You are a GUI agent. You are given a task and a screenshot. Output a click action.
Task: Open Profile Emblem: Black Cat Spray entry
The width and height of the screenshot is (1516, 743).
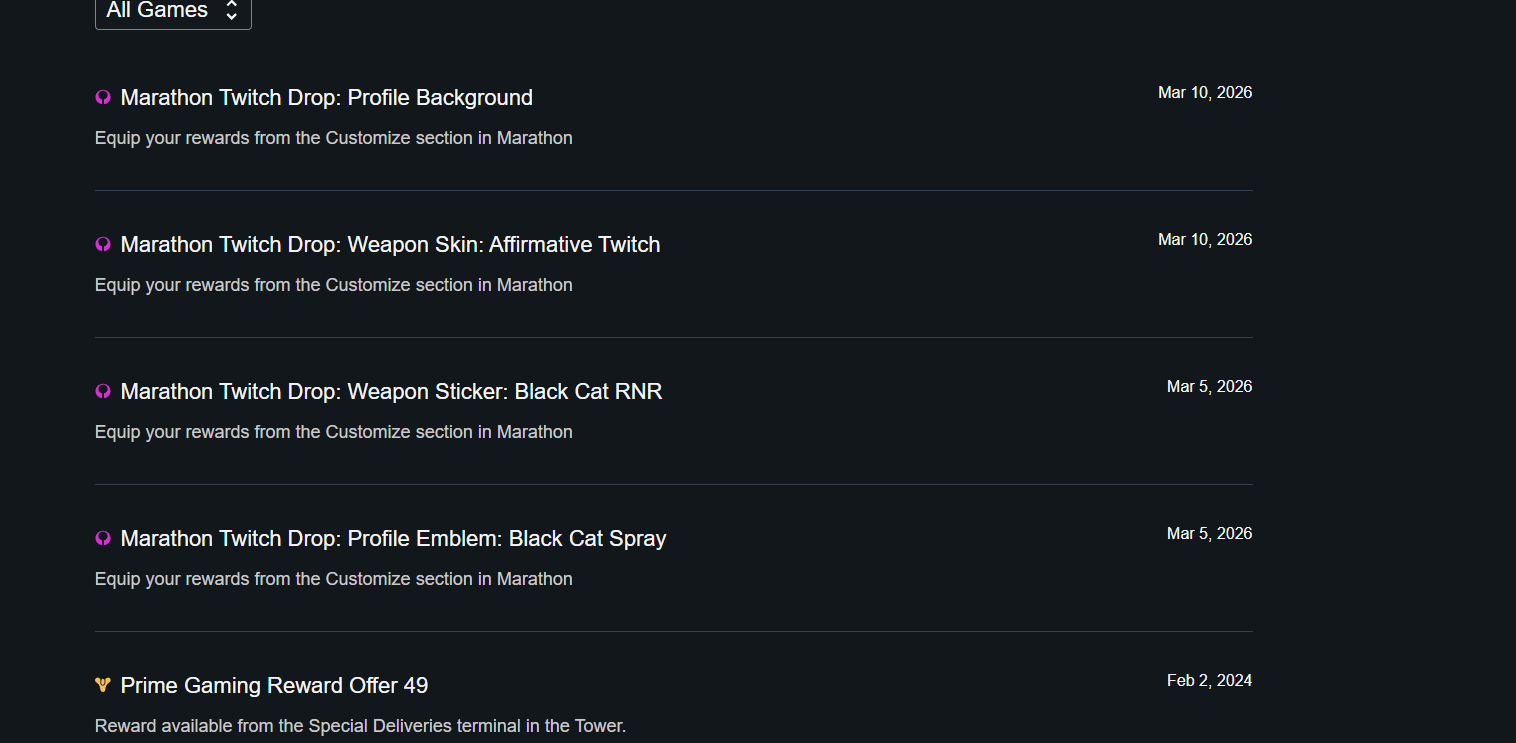pyautogui.click(x=393, y=539)
